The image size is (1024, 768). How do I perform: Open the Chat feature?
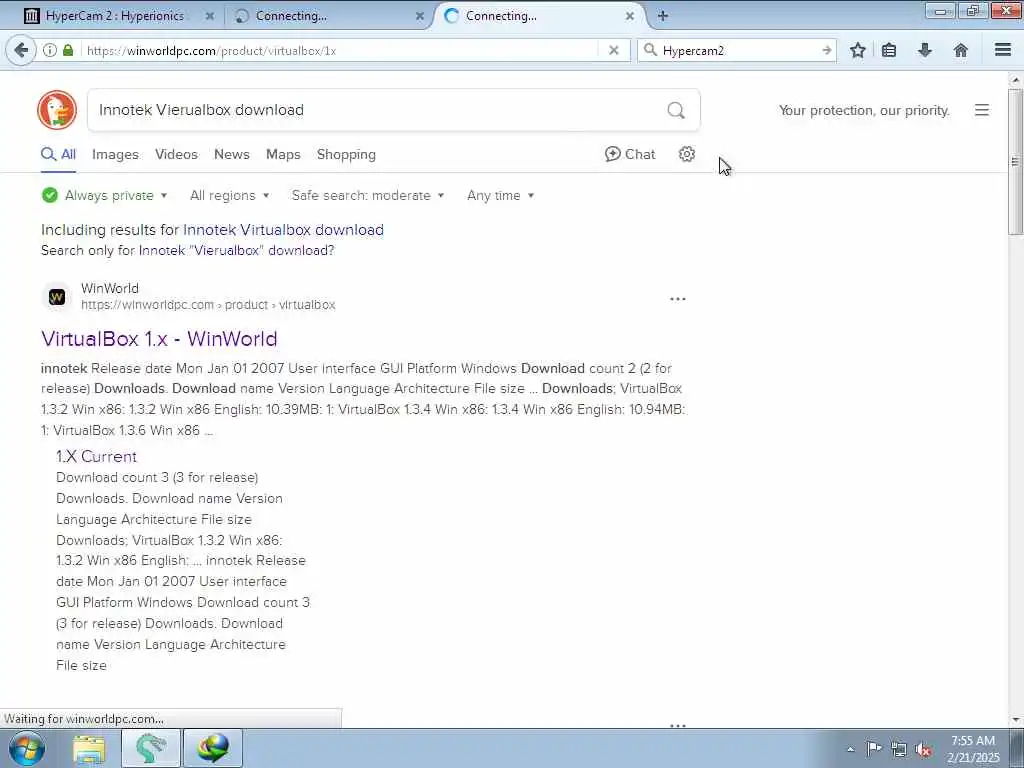(x=630, y=154)
